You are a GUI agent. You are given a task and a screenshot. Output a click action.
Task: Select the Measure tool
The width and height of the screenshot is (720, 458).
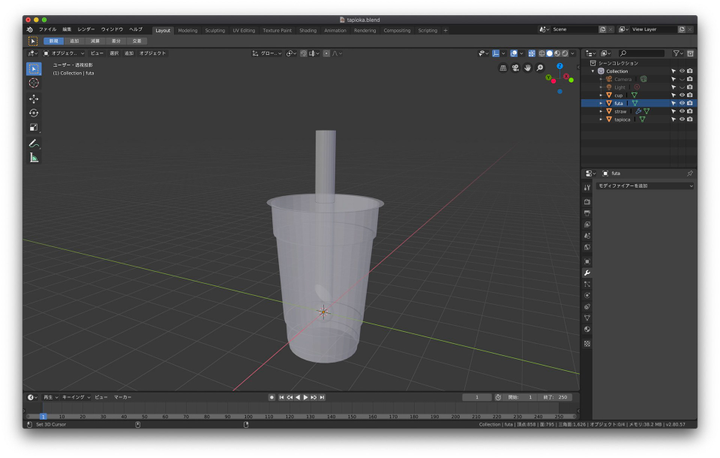(x=34, y=158)
